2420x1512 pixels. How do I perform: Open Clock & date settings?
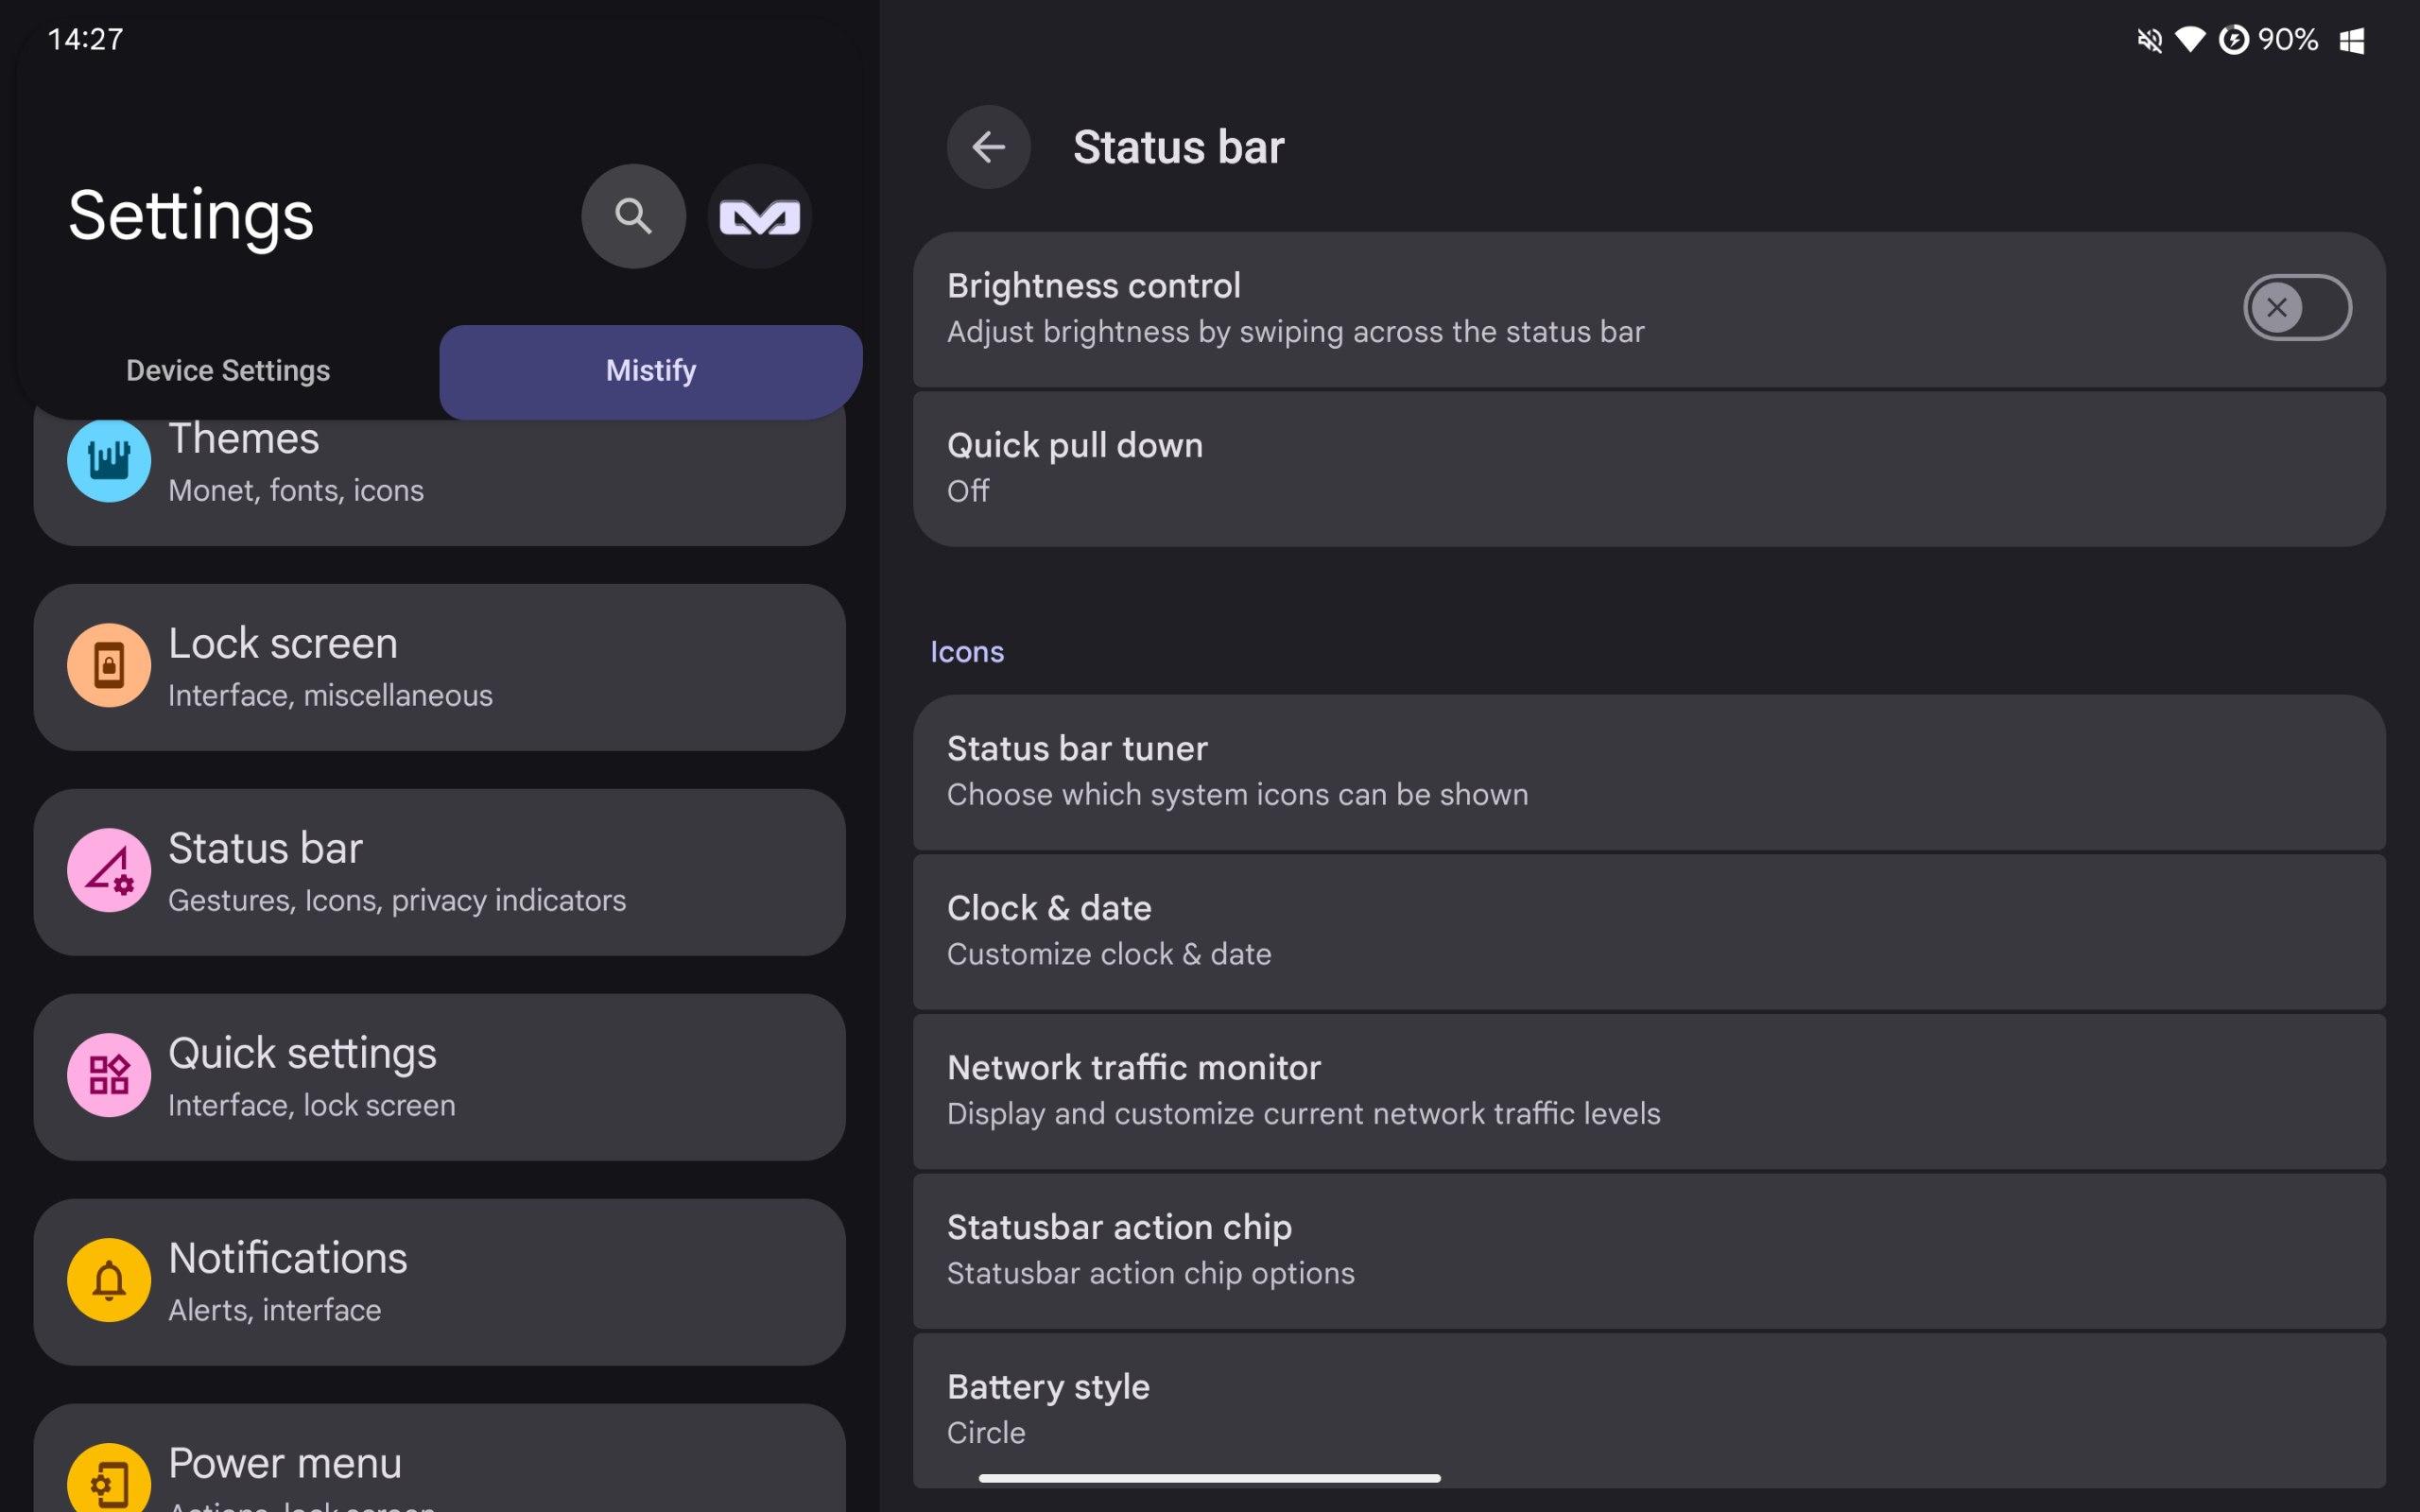click(1649, 931)
